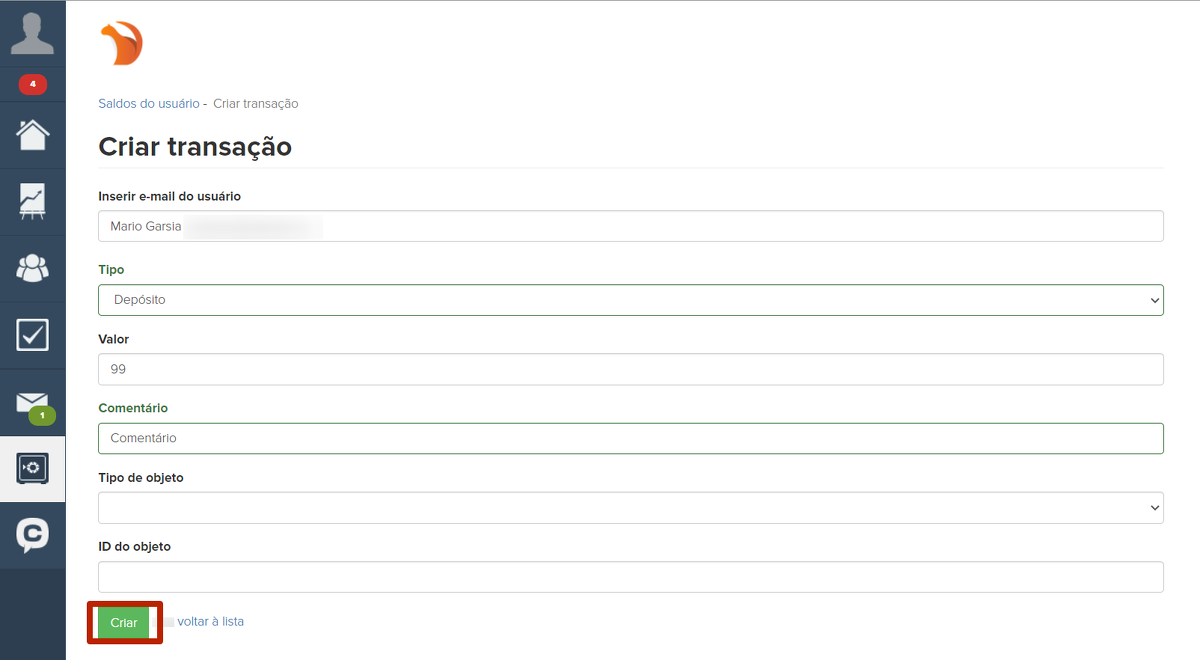Open the analytics chart icon
Image resolution: width=1200 pixels, height=660 pixels.
[x=33, y=201]
